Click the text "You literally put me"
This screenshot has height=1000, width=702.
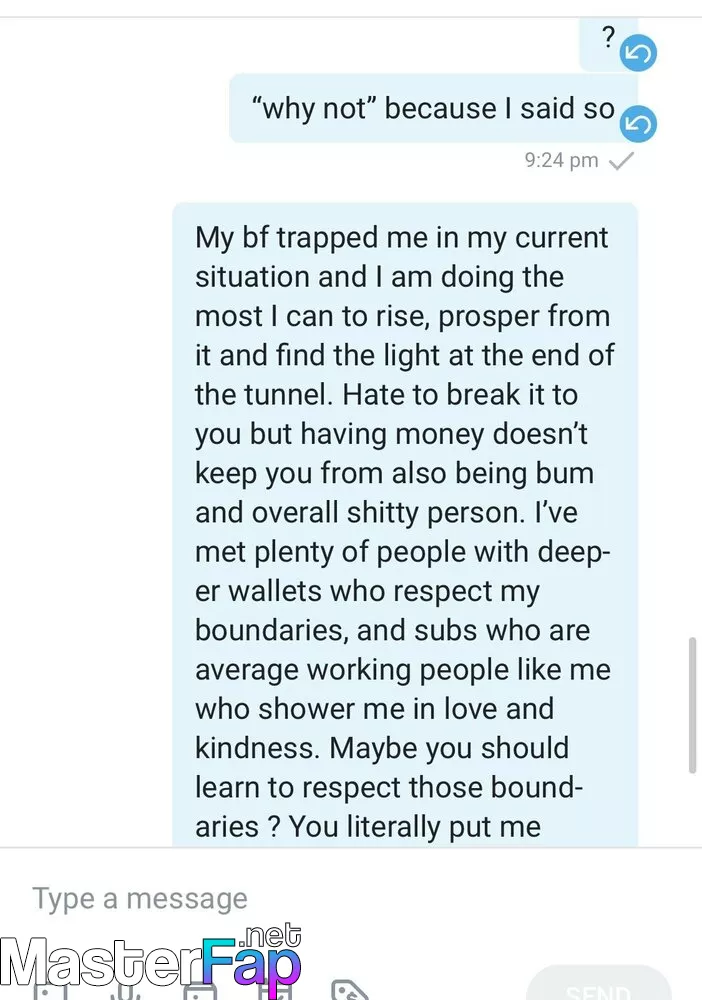414,827
